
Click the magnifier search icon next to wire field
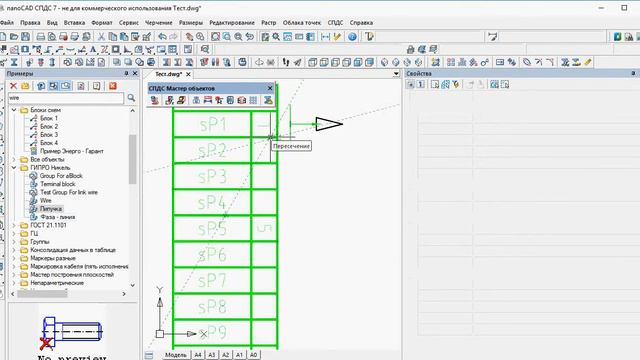pos(131,98)
